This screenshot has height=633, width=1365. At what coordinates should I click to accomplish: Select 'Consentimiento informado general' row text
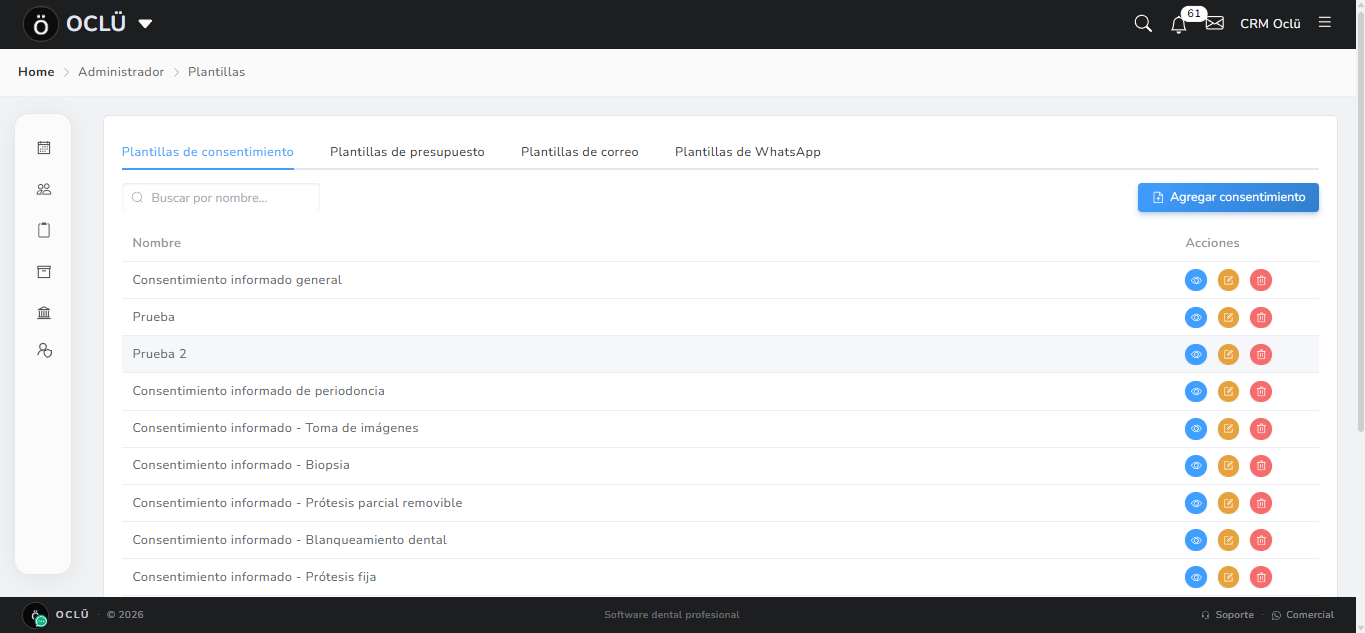237,280
